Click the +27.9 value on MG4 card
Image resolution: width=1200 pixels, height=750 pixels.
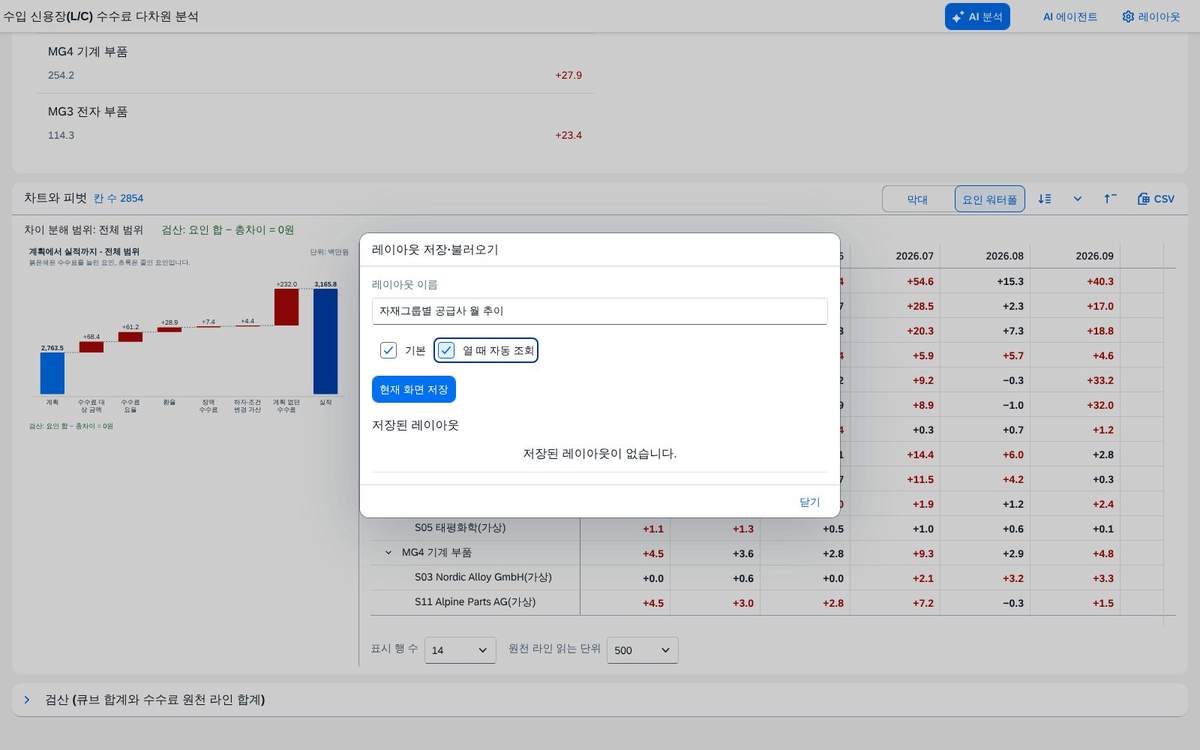568,75
